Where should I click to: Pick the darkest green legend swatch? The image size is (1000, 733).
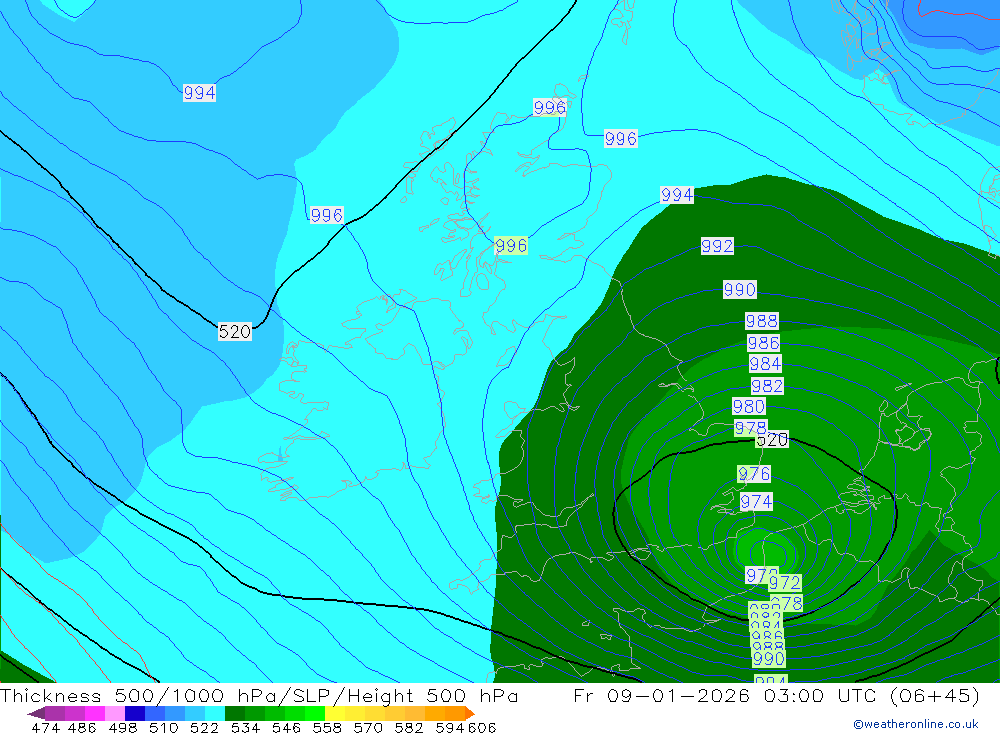click(235, 713)
